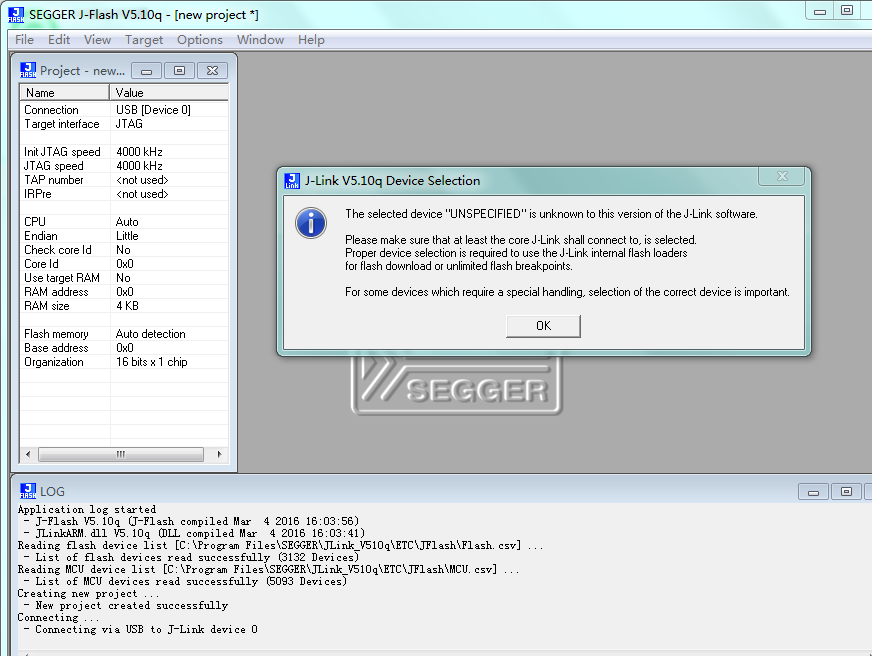This screenshot has width=872, height=656.
Task: Select the Target interface row
Action: [124, 124]
